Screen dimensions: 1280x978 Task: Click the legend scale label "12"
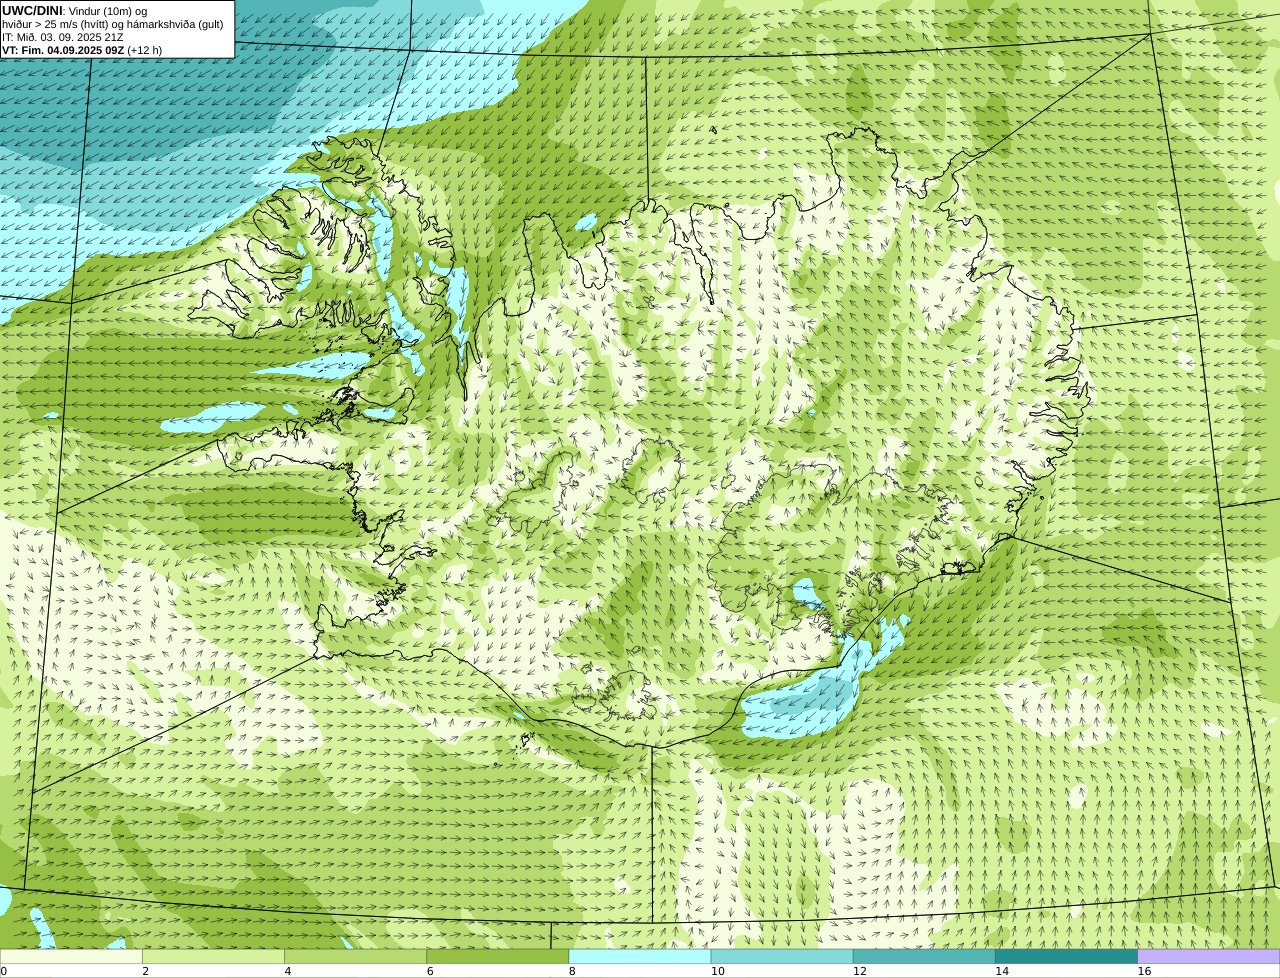click(x=859, y=971)
